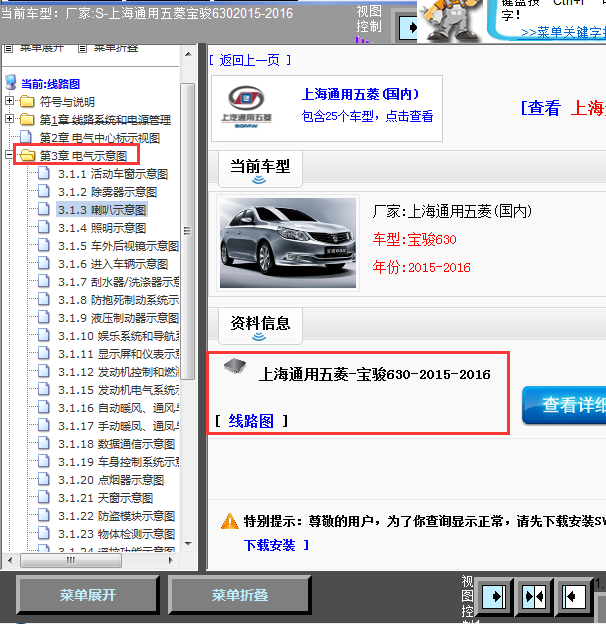This screenshot has height=624, width=606.
Task: Collapse the 第3章 电气示意图 node
Action: 10,155
